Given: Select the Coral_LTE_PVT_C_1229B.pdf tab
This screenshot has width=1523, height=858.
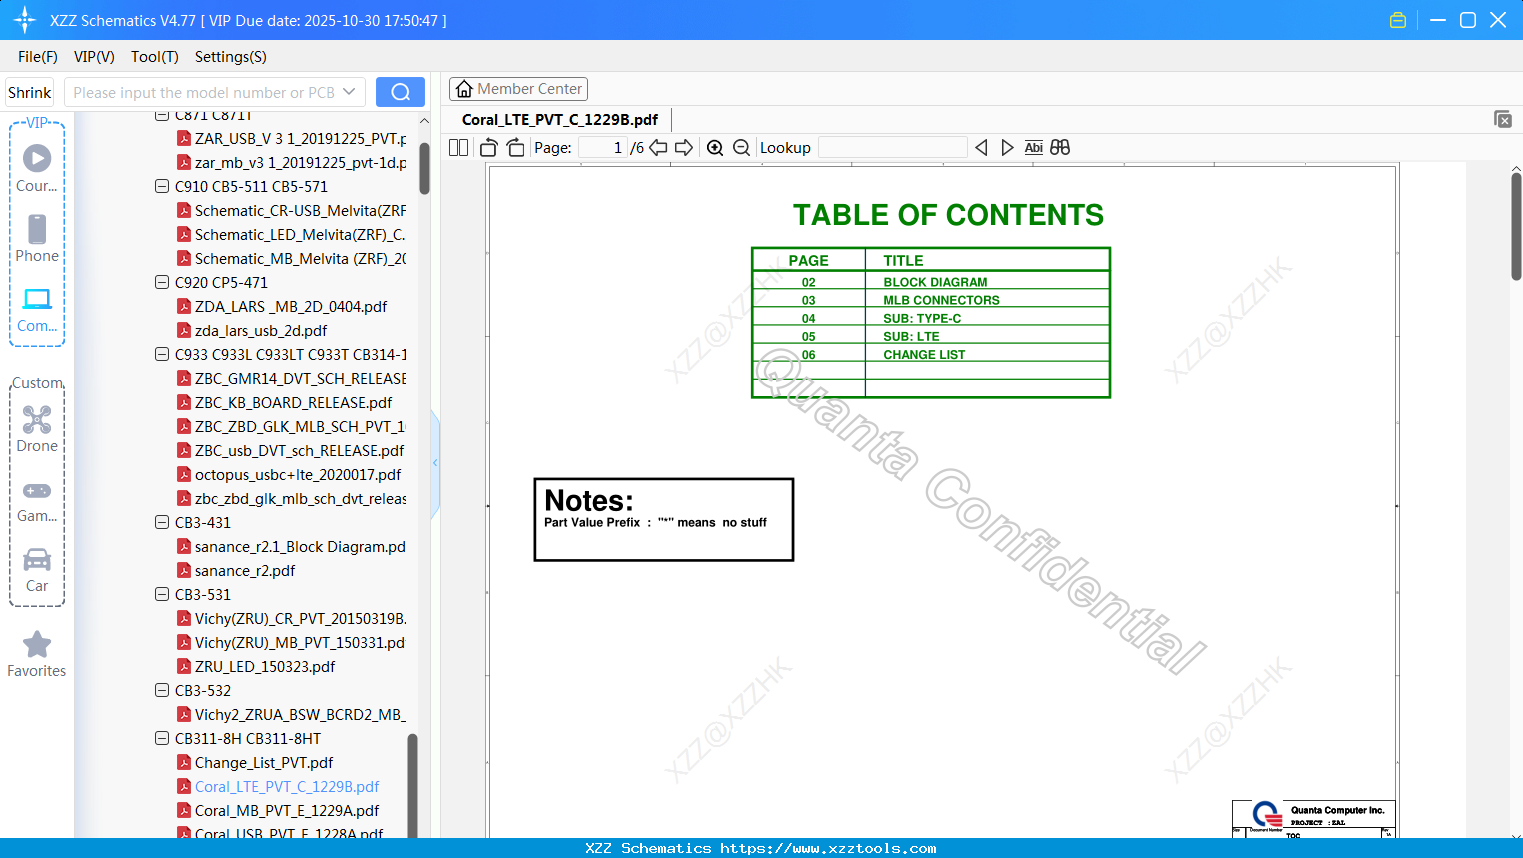Looking at the screenshot, I should click(x=560, y=120).
